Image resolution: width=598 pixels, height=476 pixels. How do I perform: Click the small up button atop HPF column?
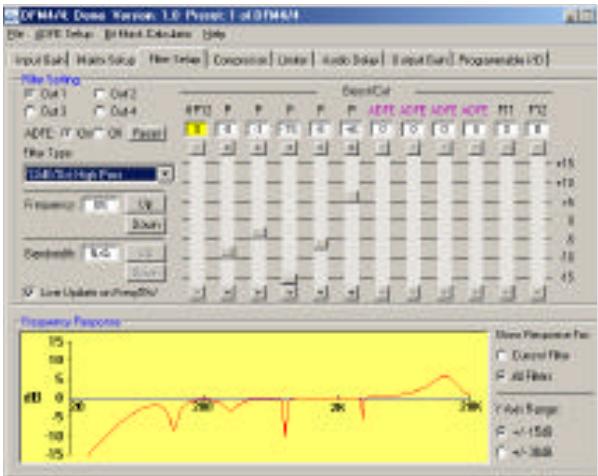(197, 147)
